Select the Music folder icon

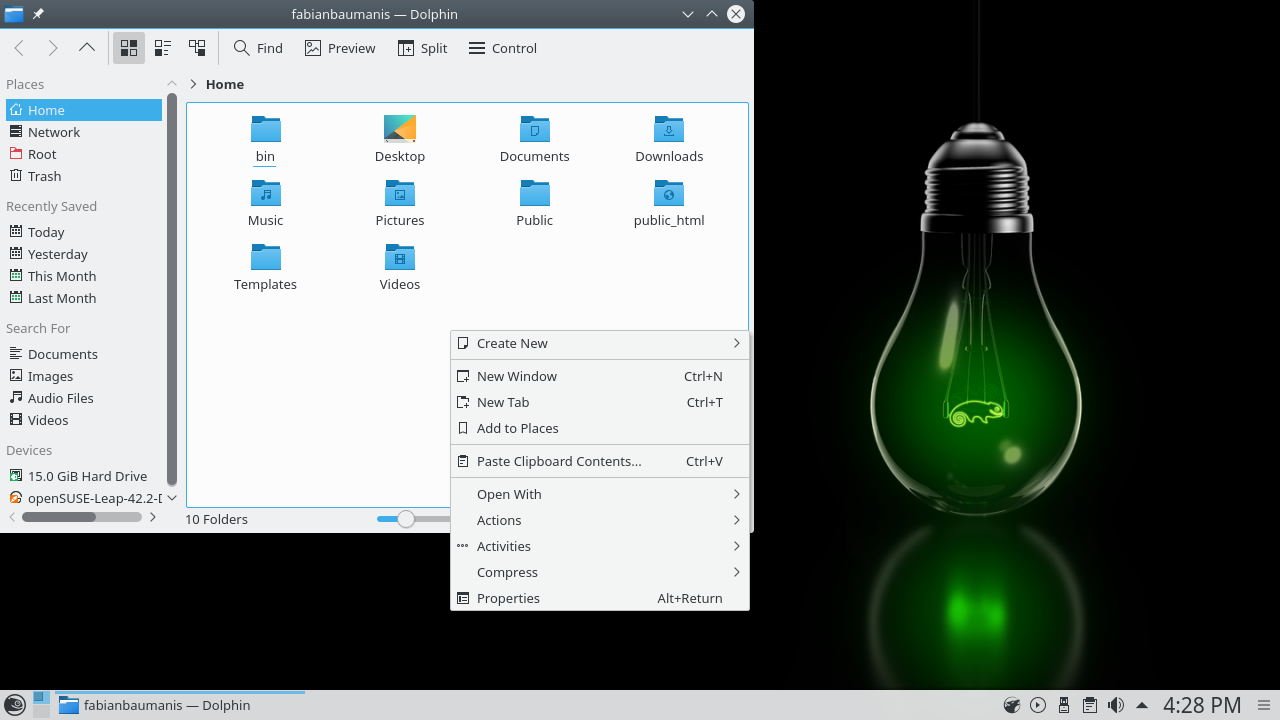265,194
